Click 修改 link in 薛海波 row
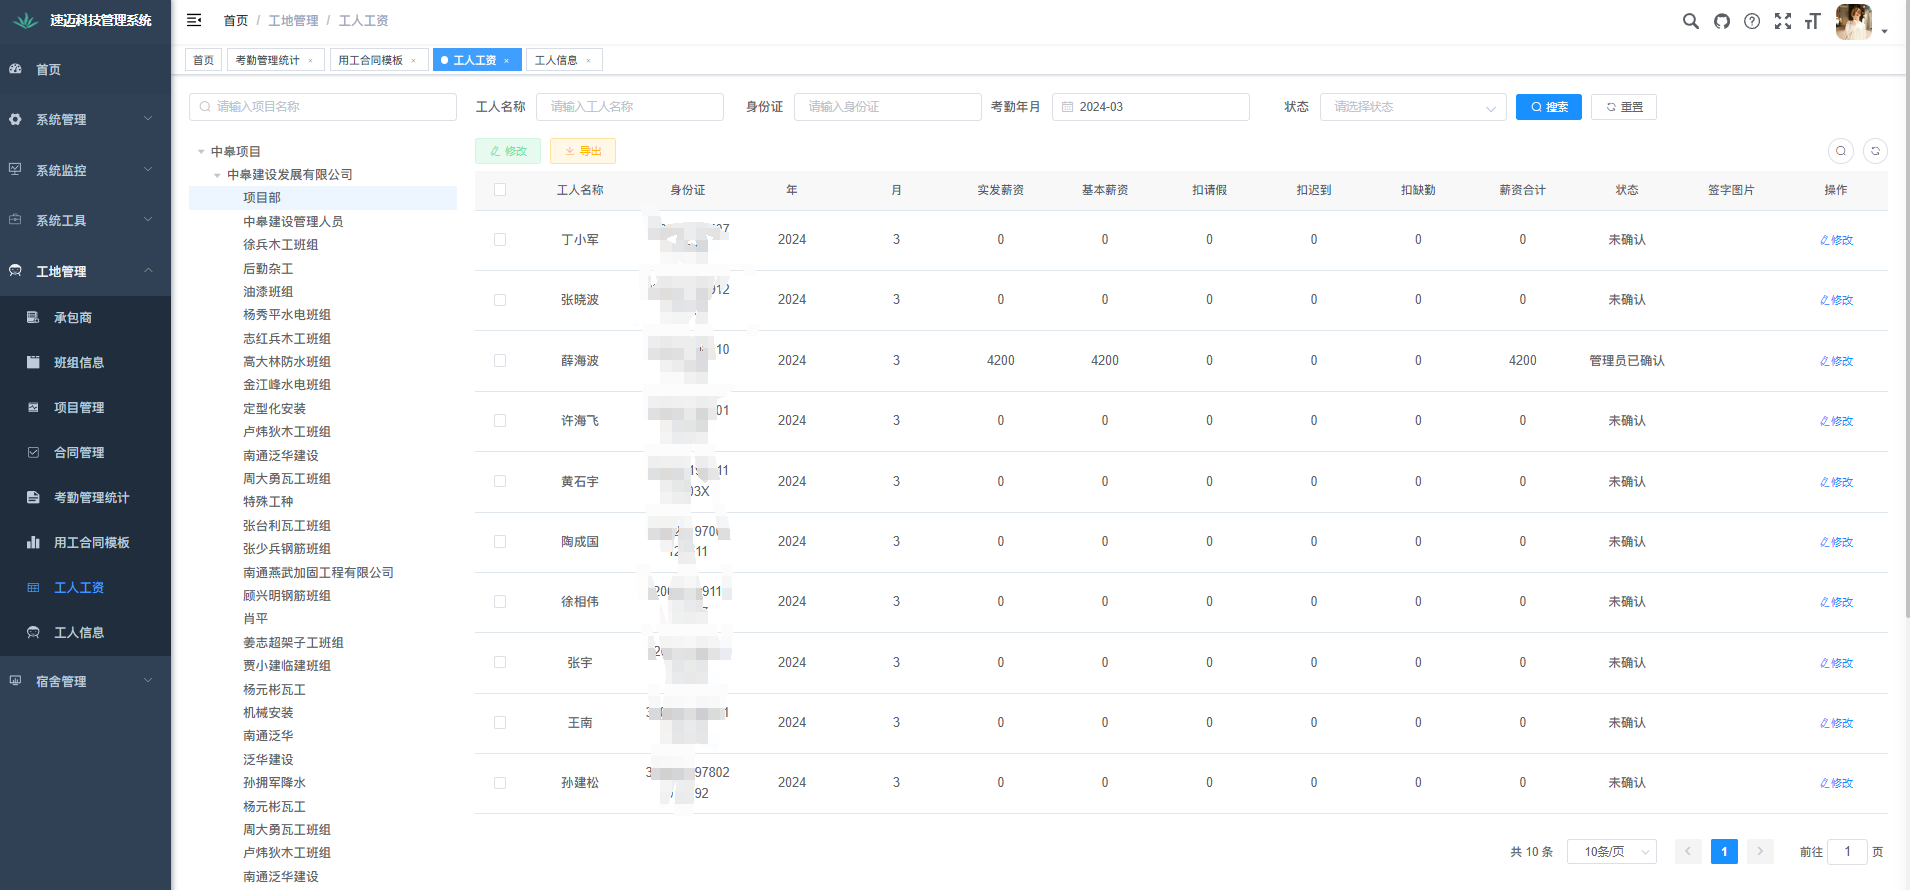The image size is (1910, 890). 1836,361
